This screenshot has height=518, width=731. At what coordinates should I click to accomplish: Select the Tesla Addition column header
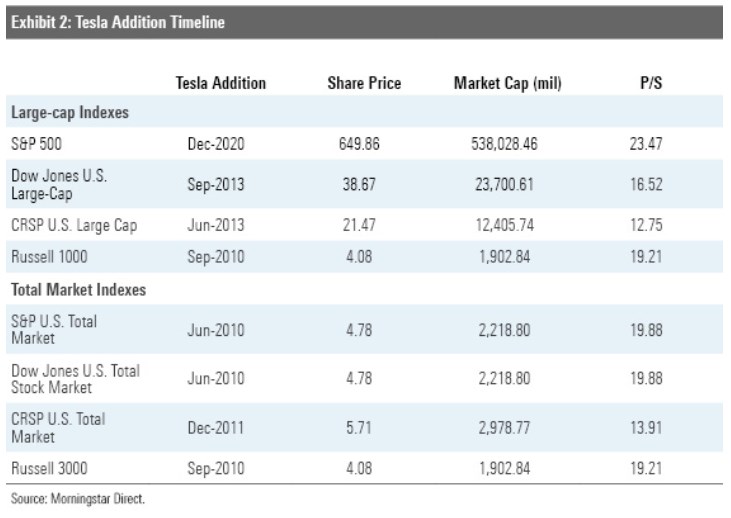221,85
